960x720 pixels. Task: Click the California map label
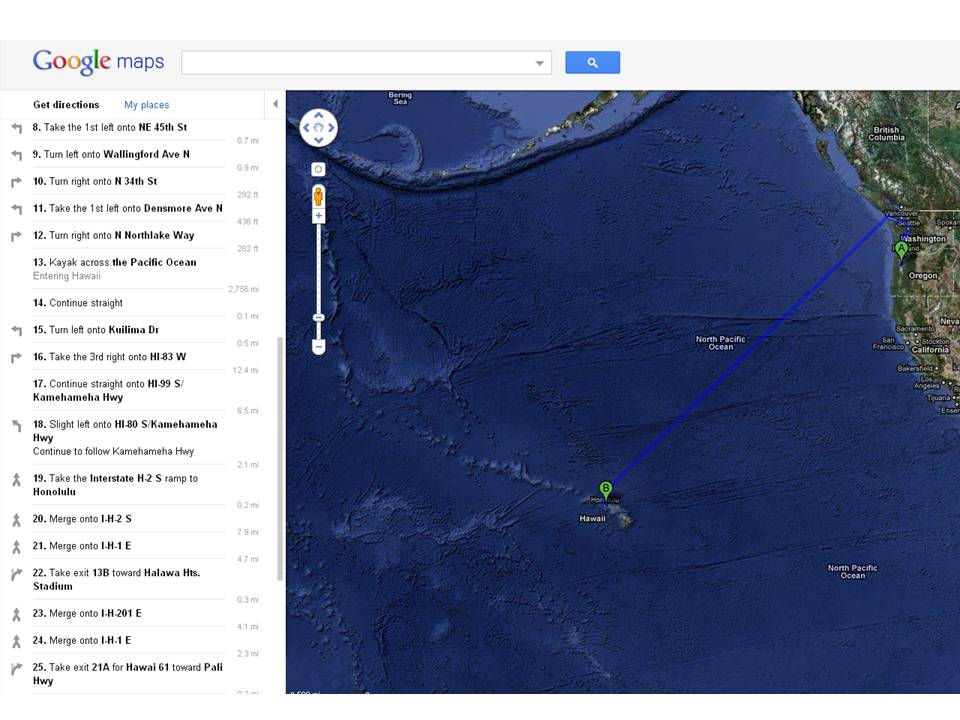coord(930,350)
